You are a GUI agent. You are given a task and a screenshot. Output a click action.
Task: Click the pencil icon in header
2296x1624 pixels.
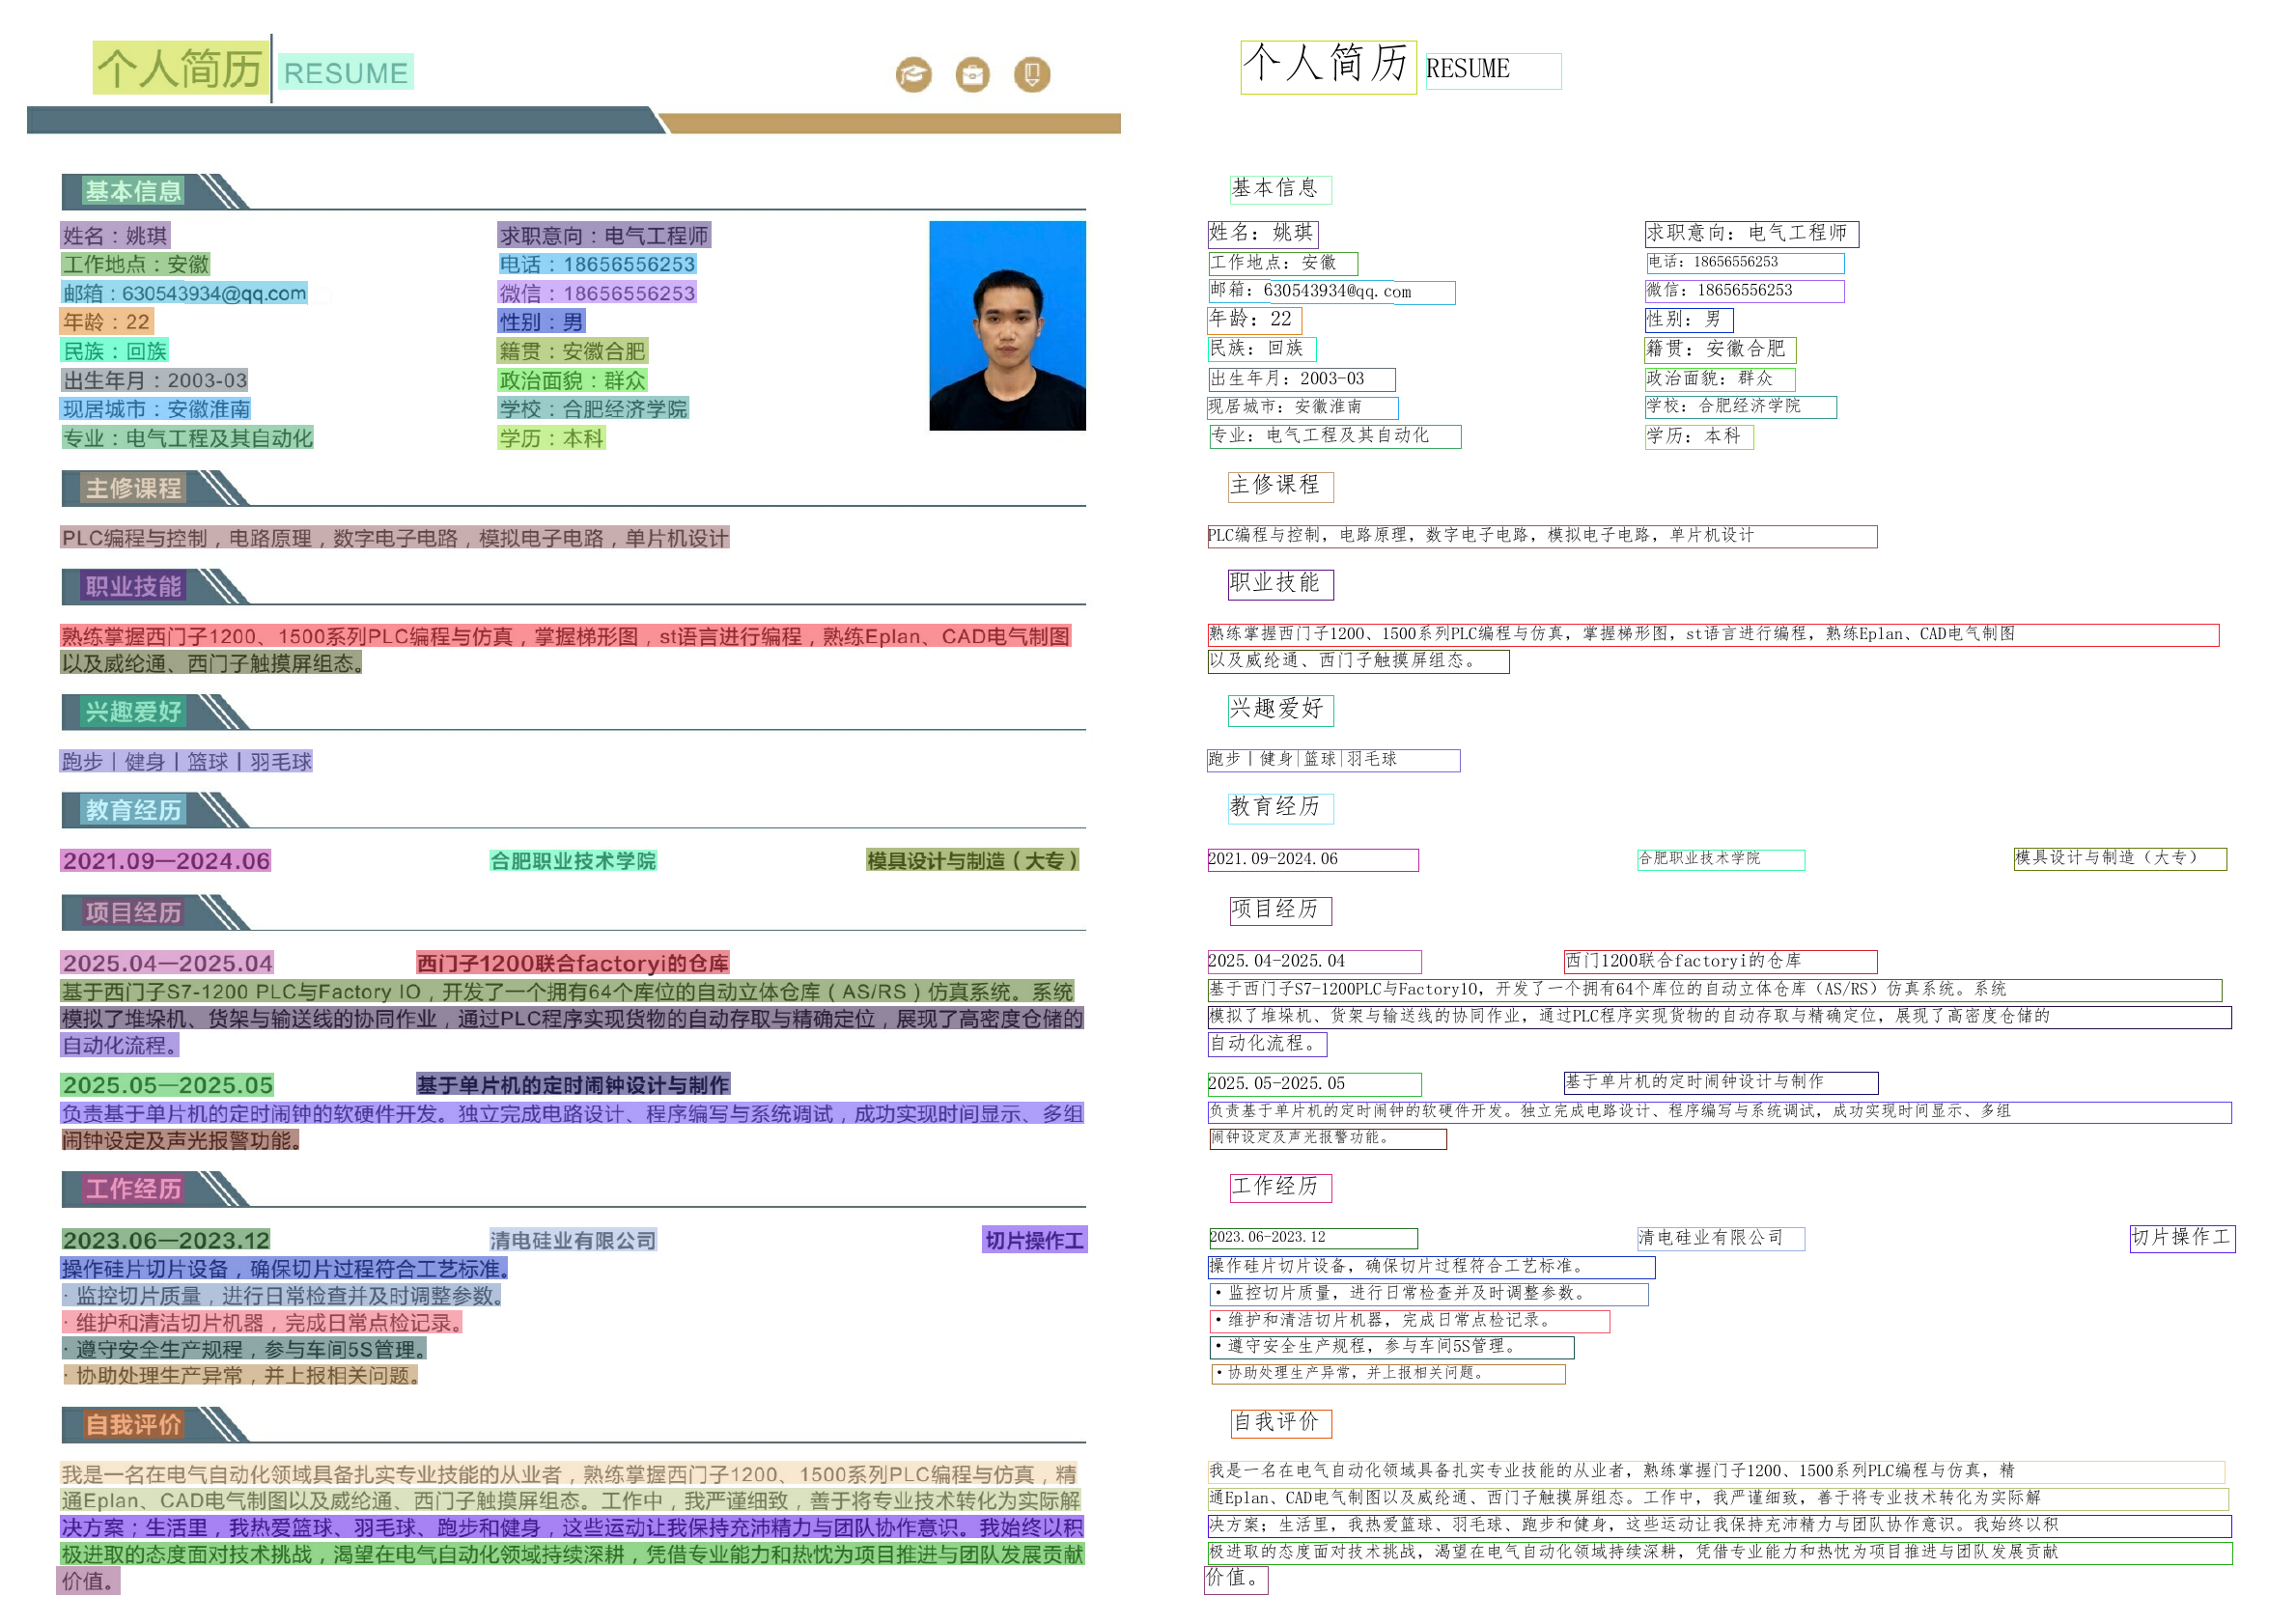(1032, 74)
